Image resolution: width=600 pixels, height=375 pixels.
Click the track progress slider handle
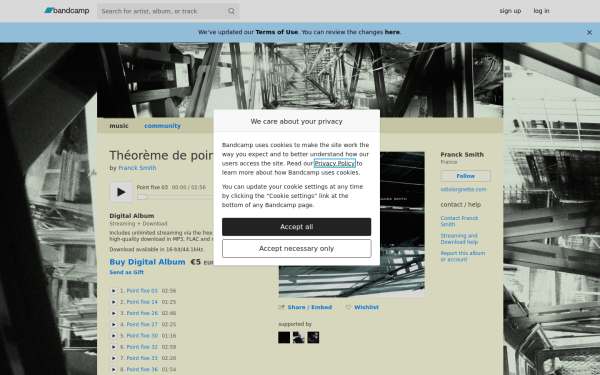tap(142, 197)
